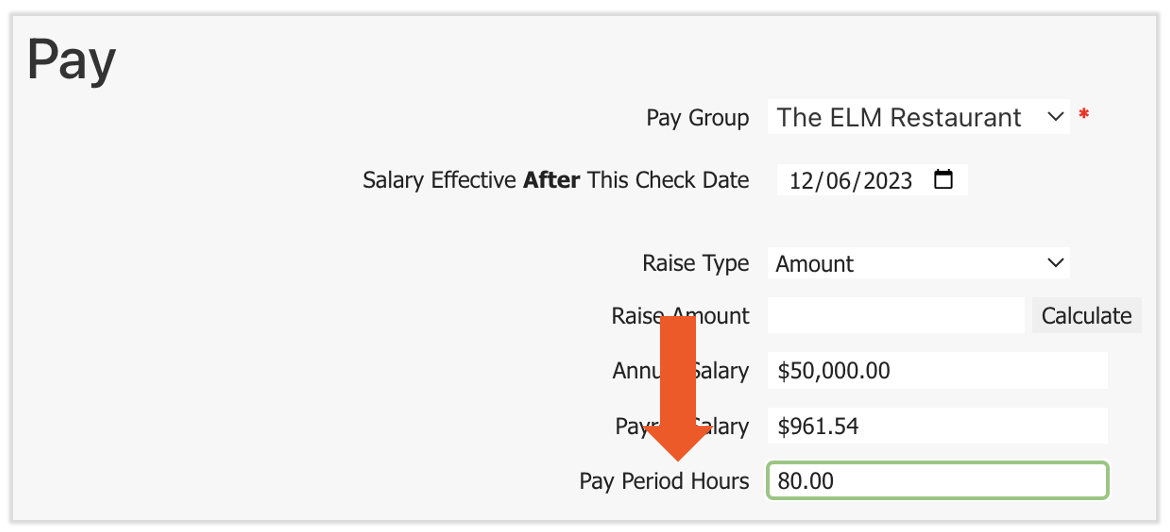
Task: Select the month segment of the check date
Action: (802, 181)
